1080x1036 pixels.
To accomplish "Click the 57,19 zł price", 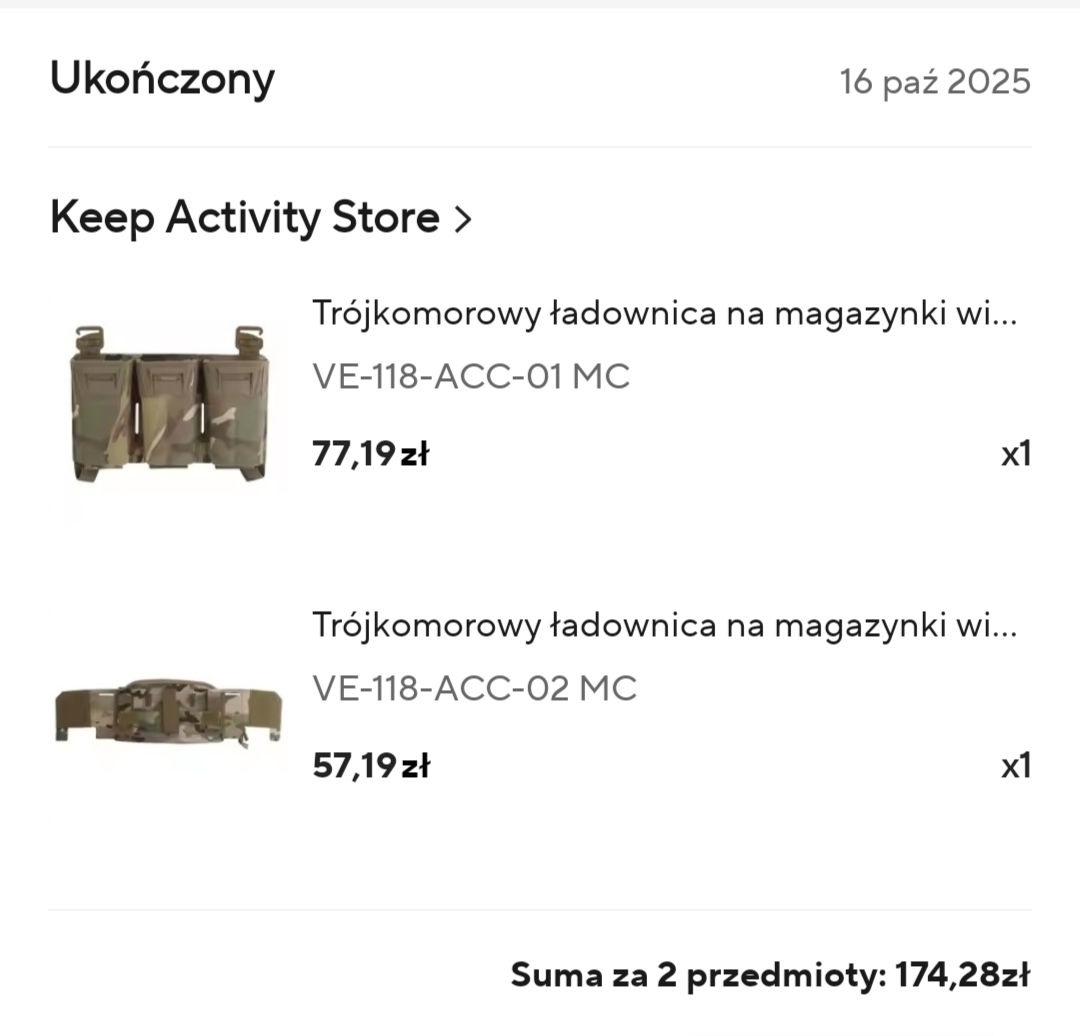I will click(370, 767).
